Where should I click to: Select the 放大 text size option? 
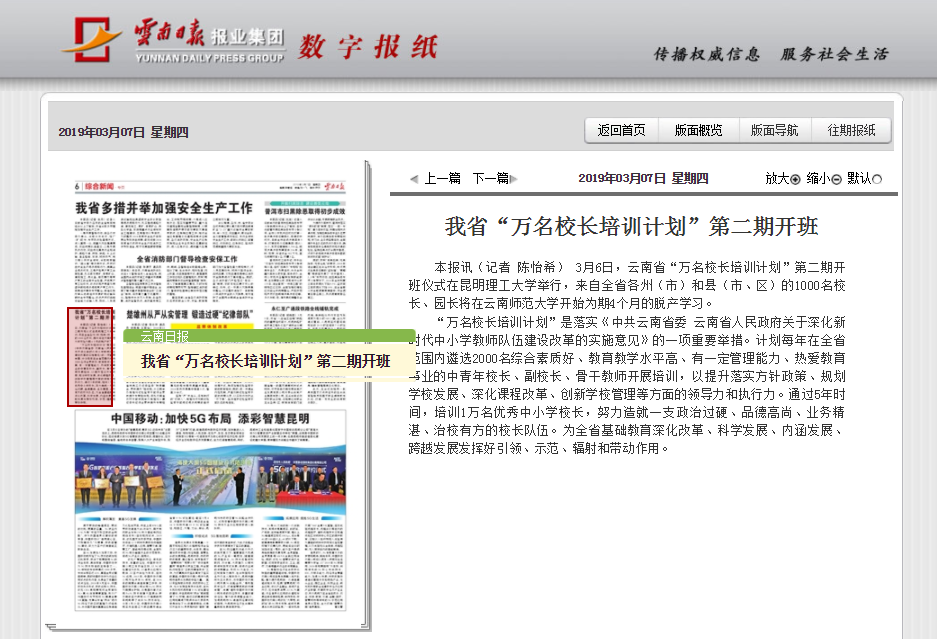coord(777,179)
